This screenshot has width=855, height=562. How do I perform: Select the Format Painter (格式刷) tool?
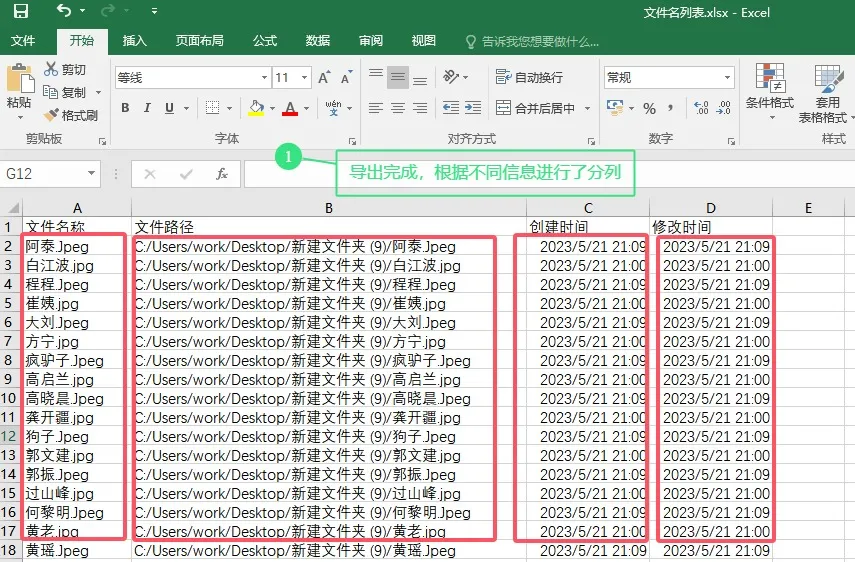[52, 115]
